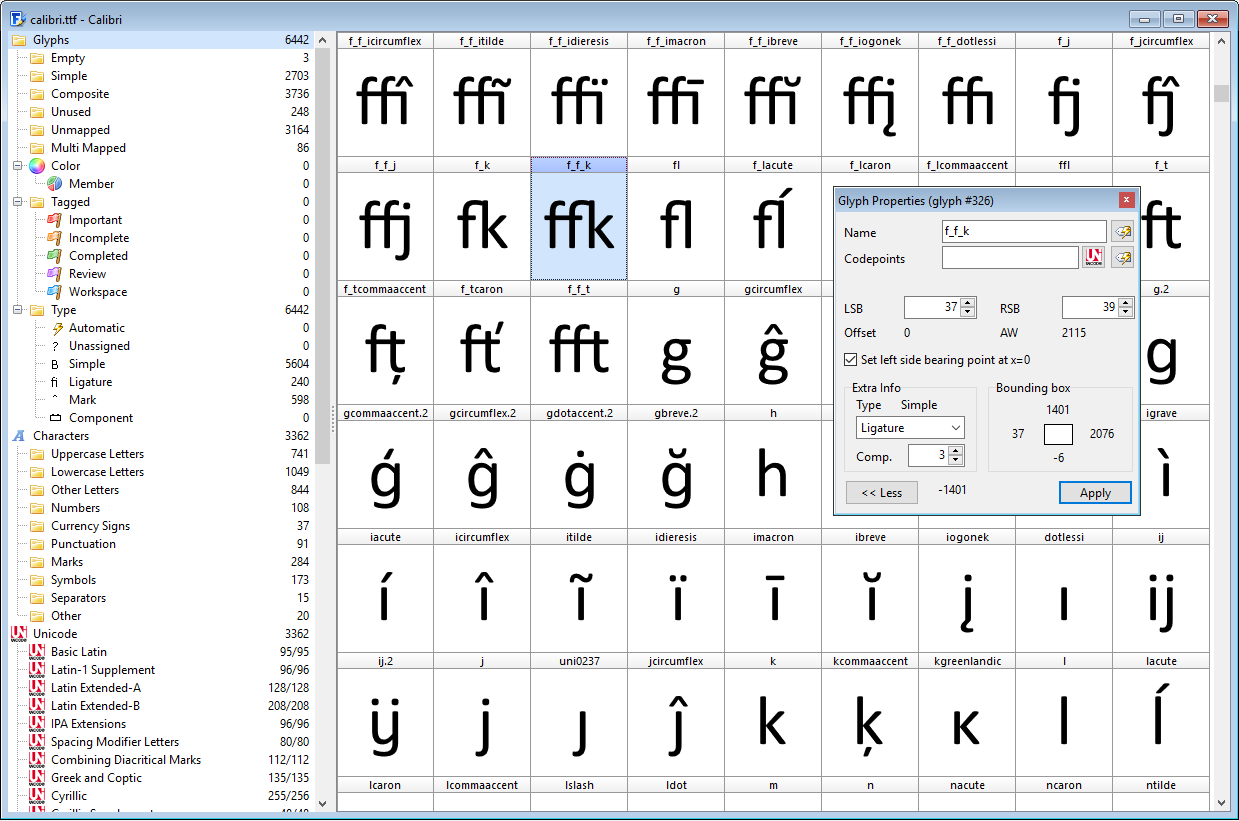Click the Member color pie icon
1239x821 pixels.
pos(55,184)
